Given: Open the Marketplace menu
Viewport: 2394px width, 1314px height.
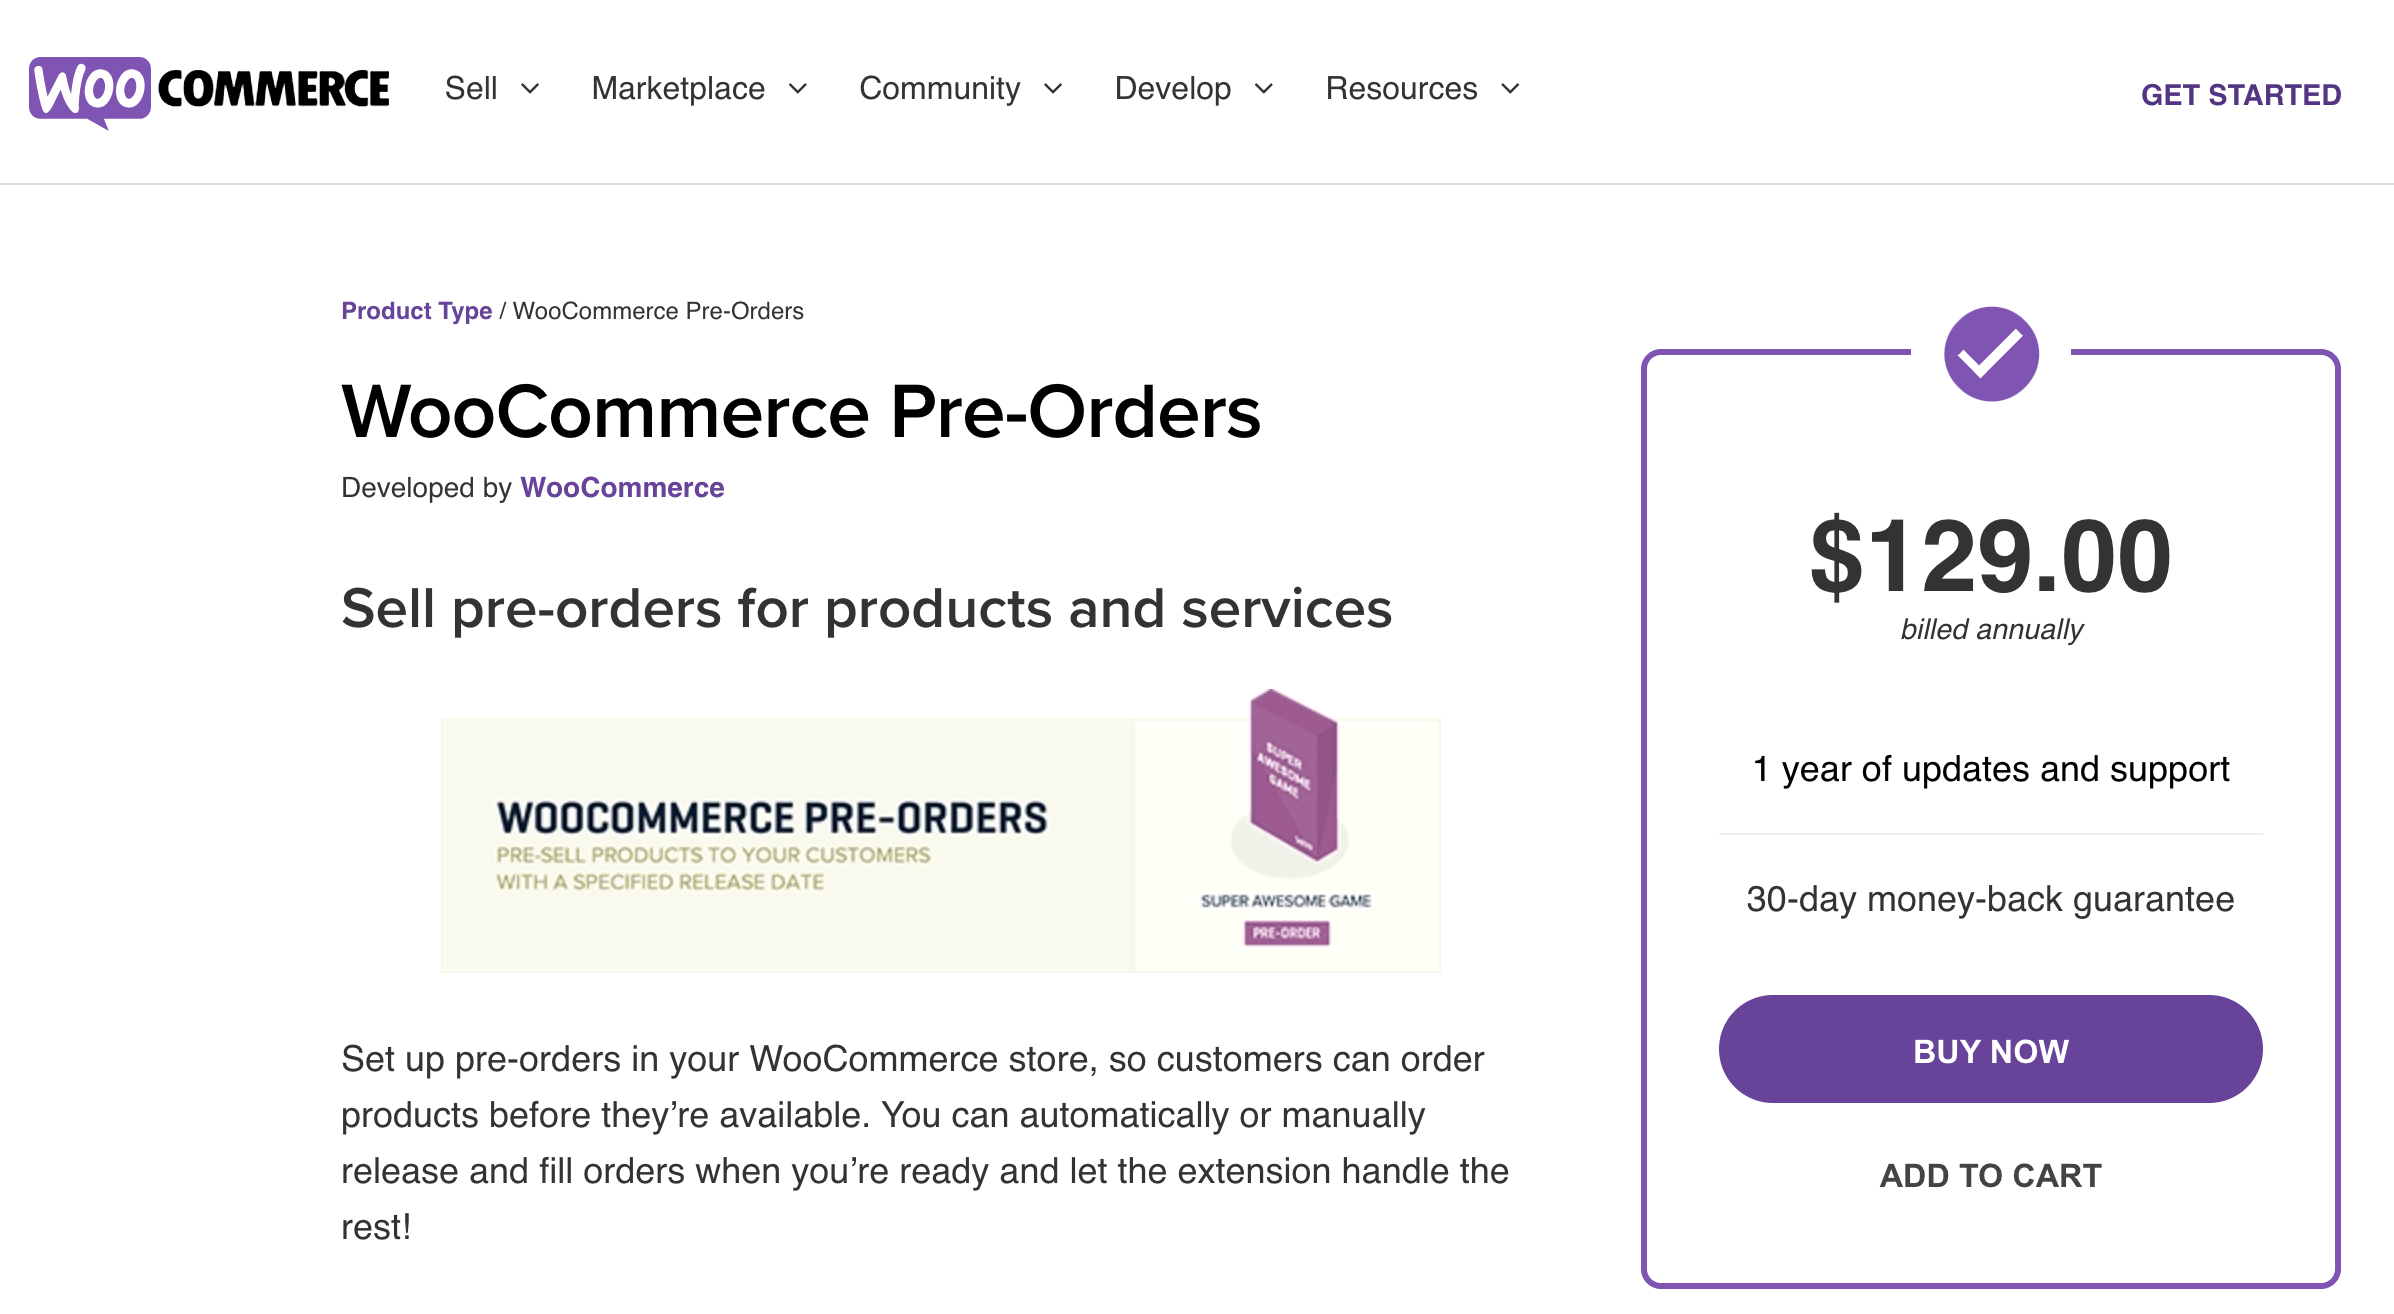Looking at the screenshot, I should [678, 89].
